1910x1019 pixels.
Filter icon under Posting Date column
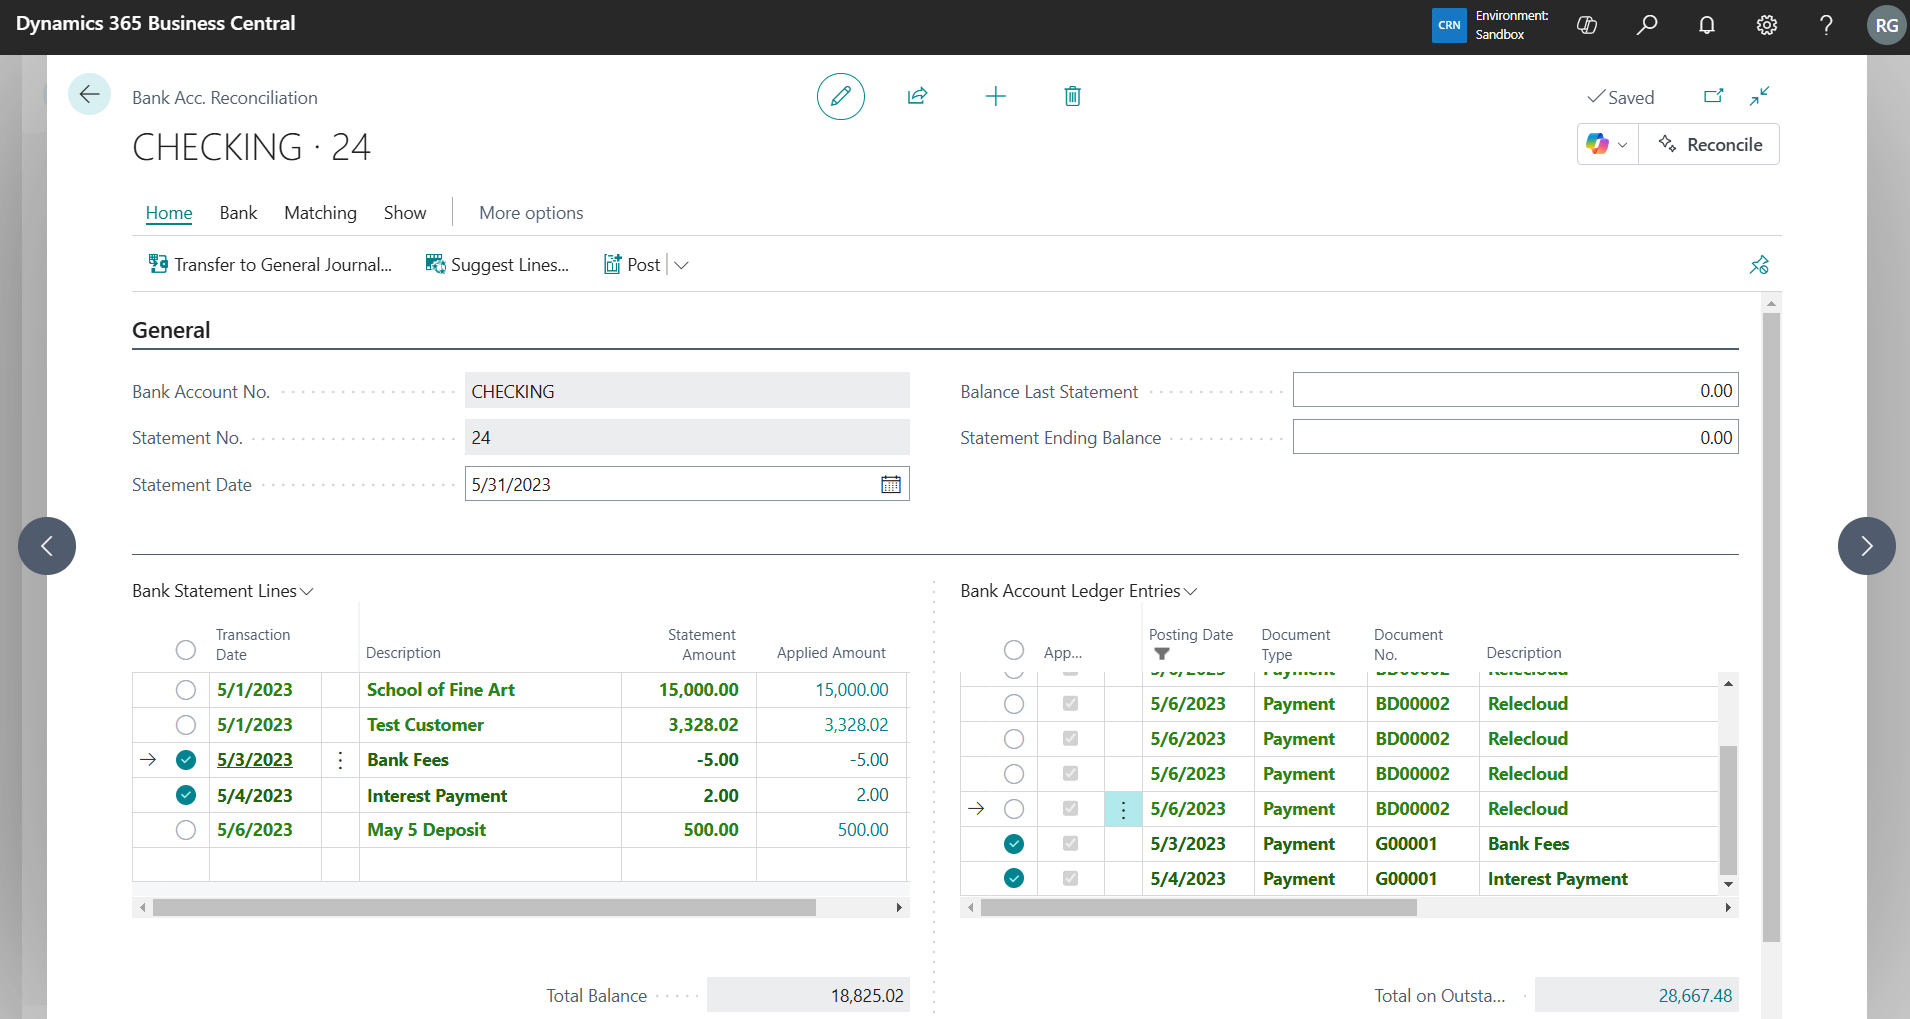(x=1161, y=654)
